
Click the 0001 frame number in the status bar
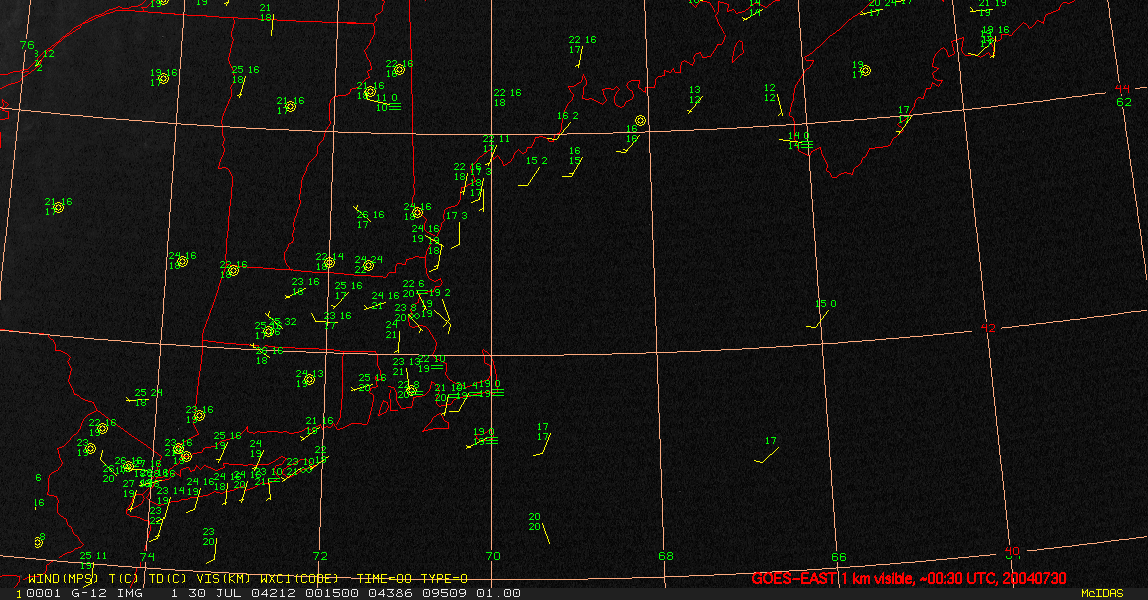[44, 593]
